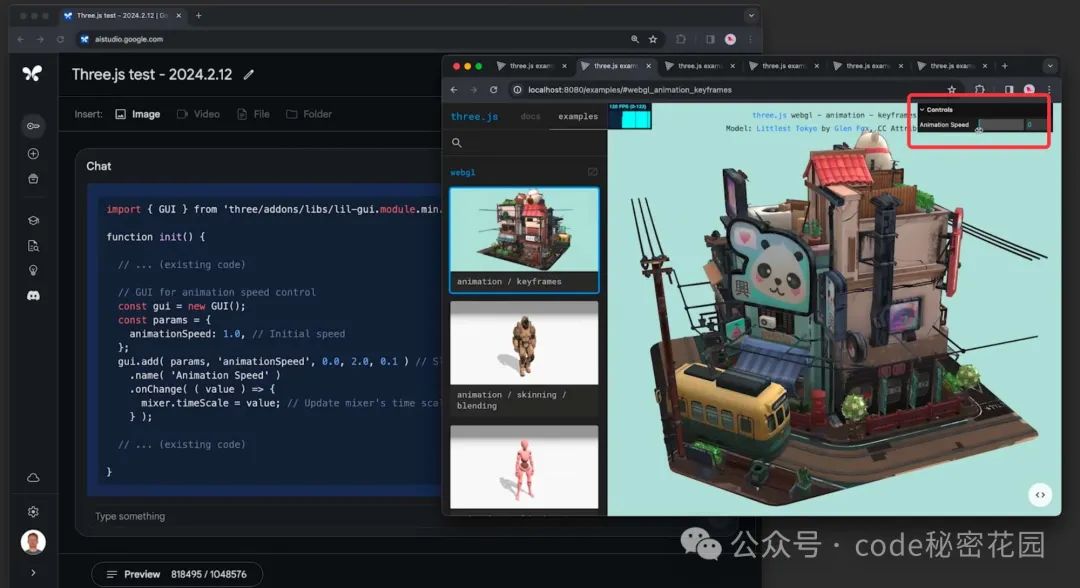Viewport: 1080px width, 588px height.
Task: Click the create new prompt plus icon
Action: pos(33,154)
